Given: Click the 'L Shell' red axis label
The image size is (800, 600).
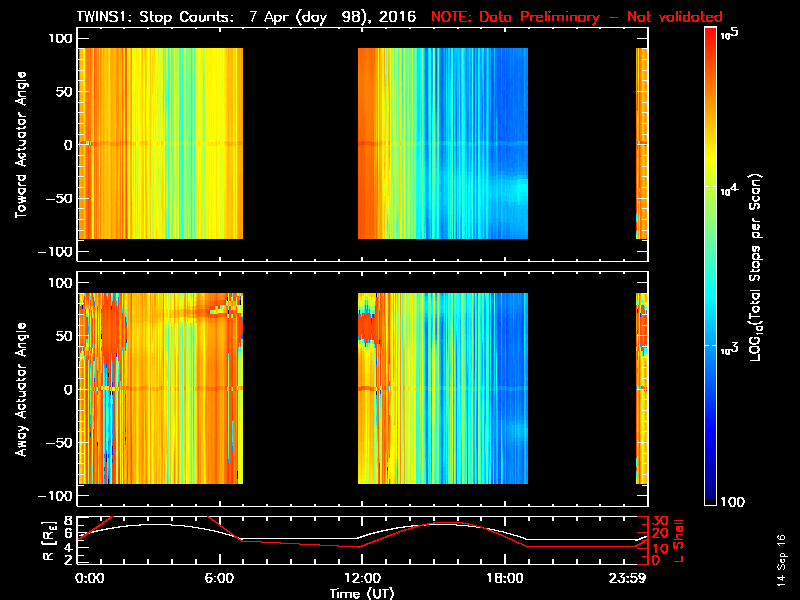Looking at the screenshot, I should coord(680,538).
